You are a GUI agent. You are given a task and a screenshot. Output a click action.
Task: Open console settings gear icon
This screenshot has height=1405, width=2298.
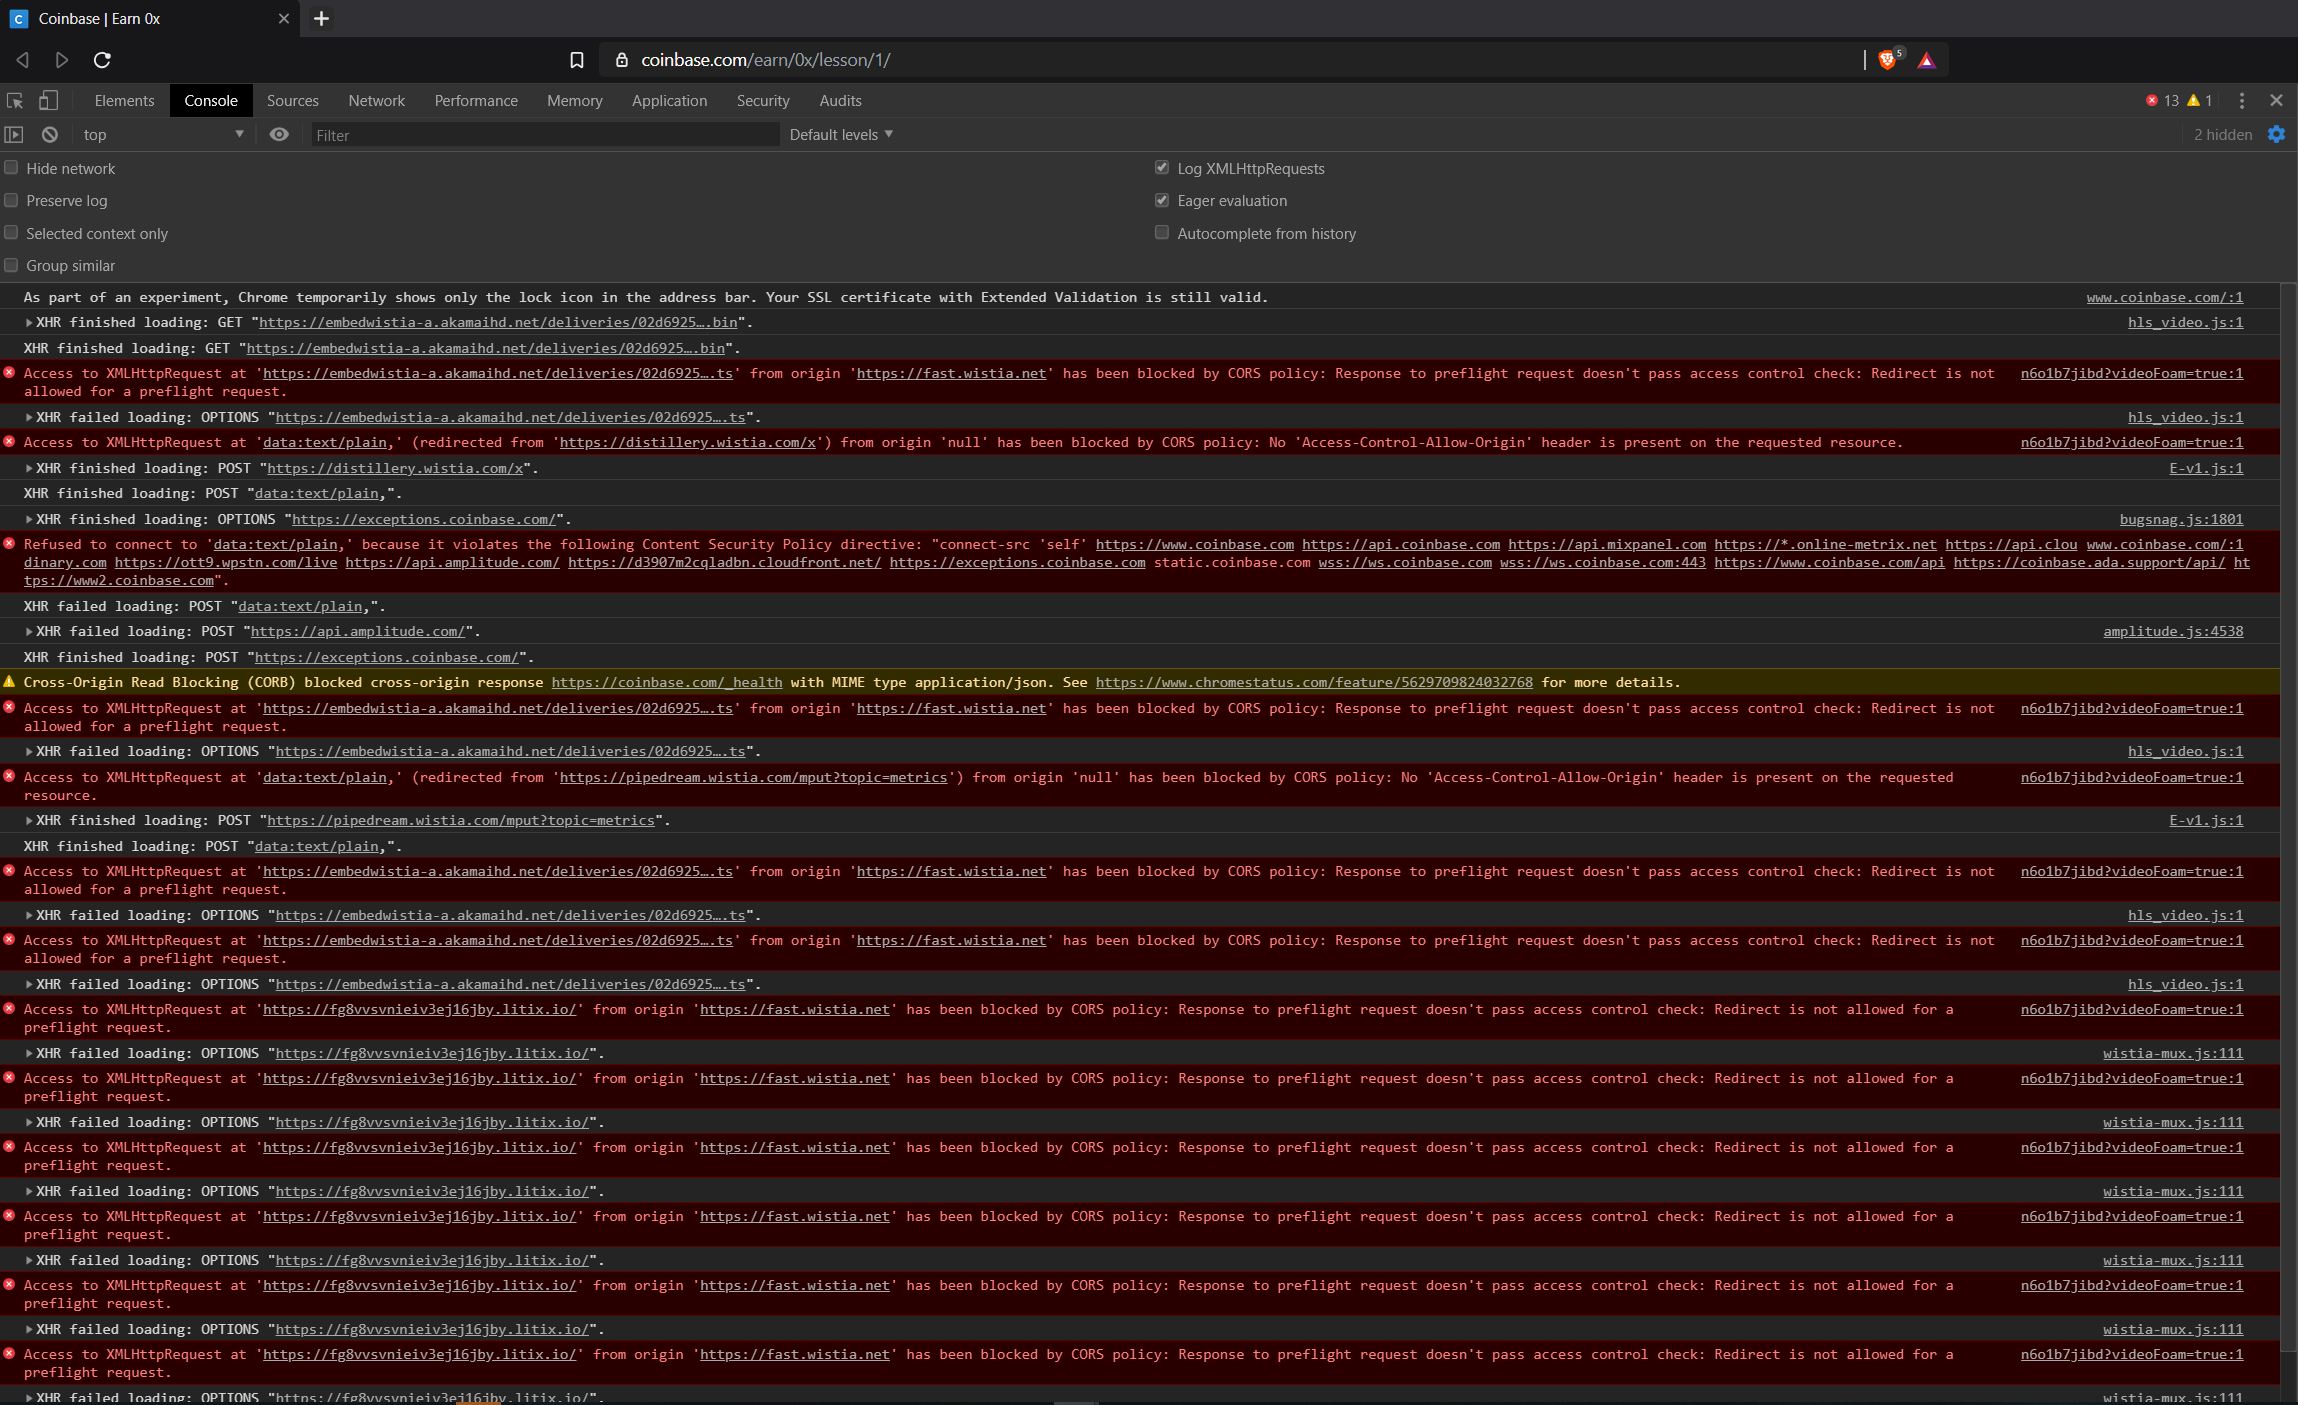click(2276, 135)
